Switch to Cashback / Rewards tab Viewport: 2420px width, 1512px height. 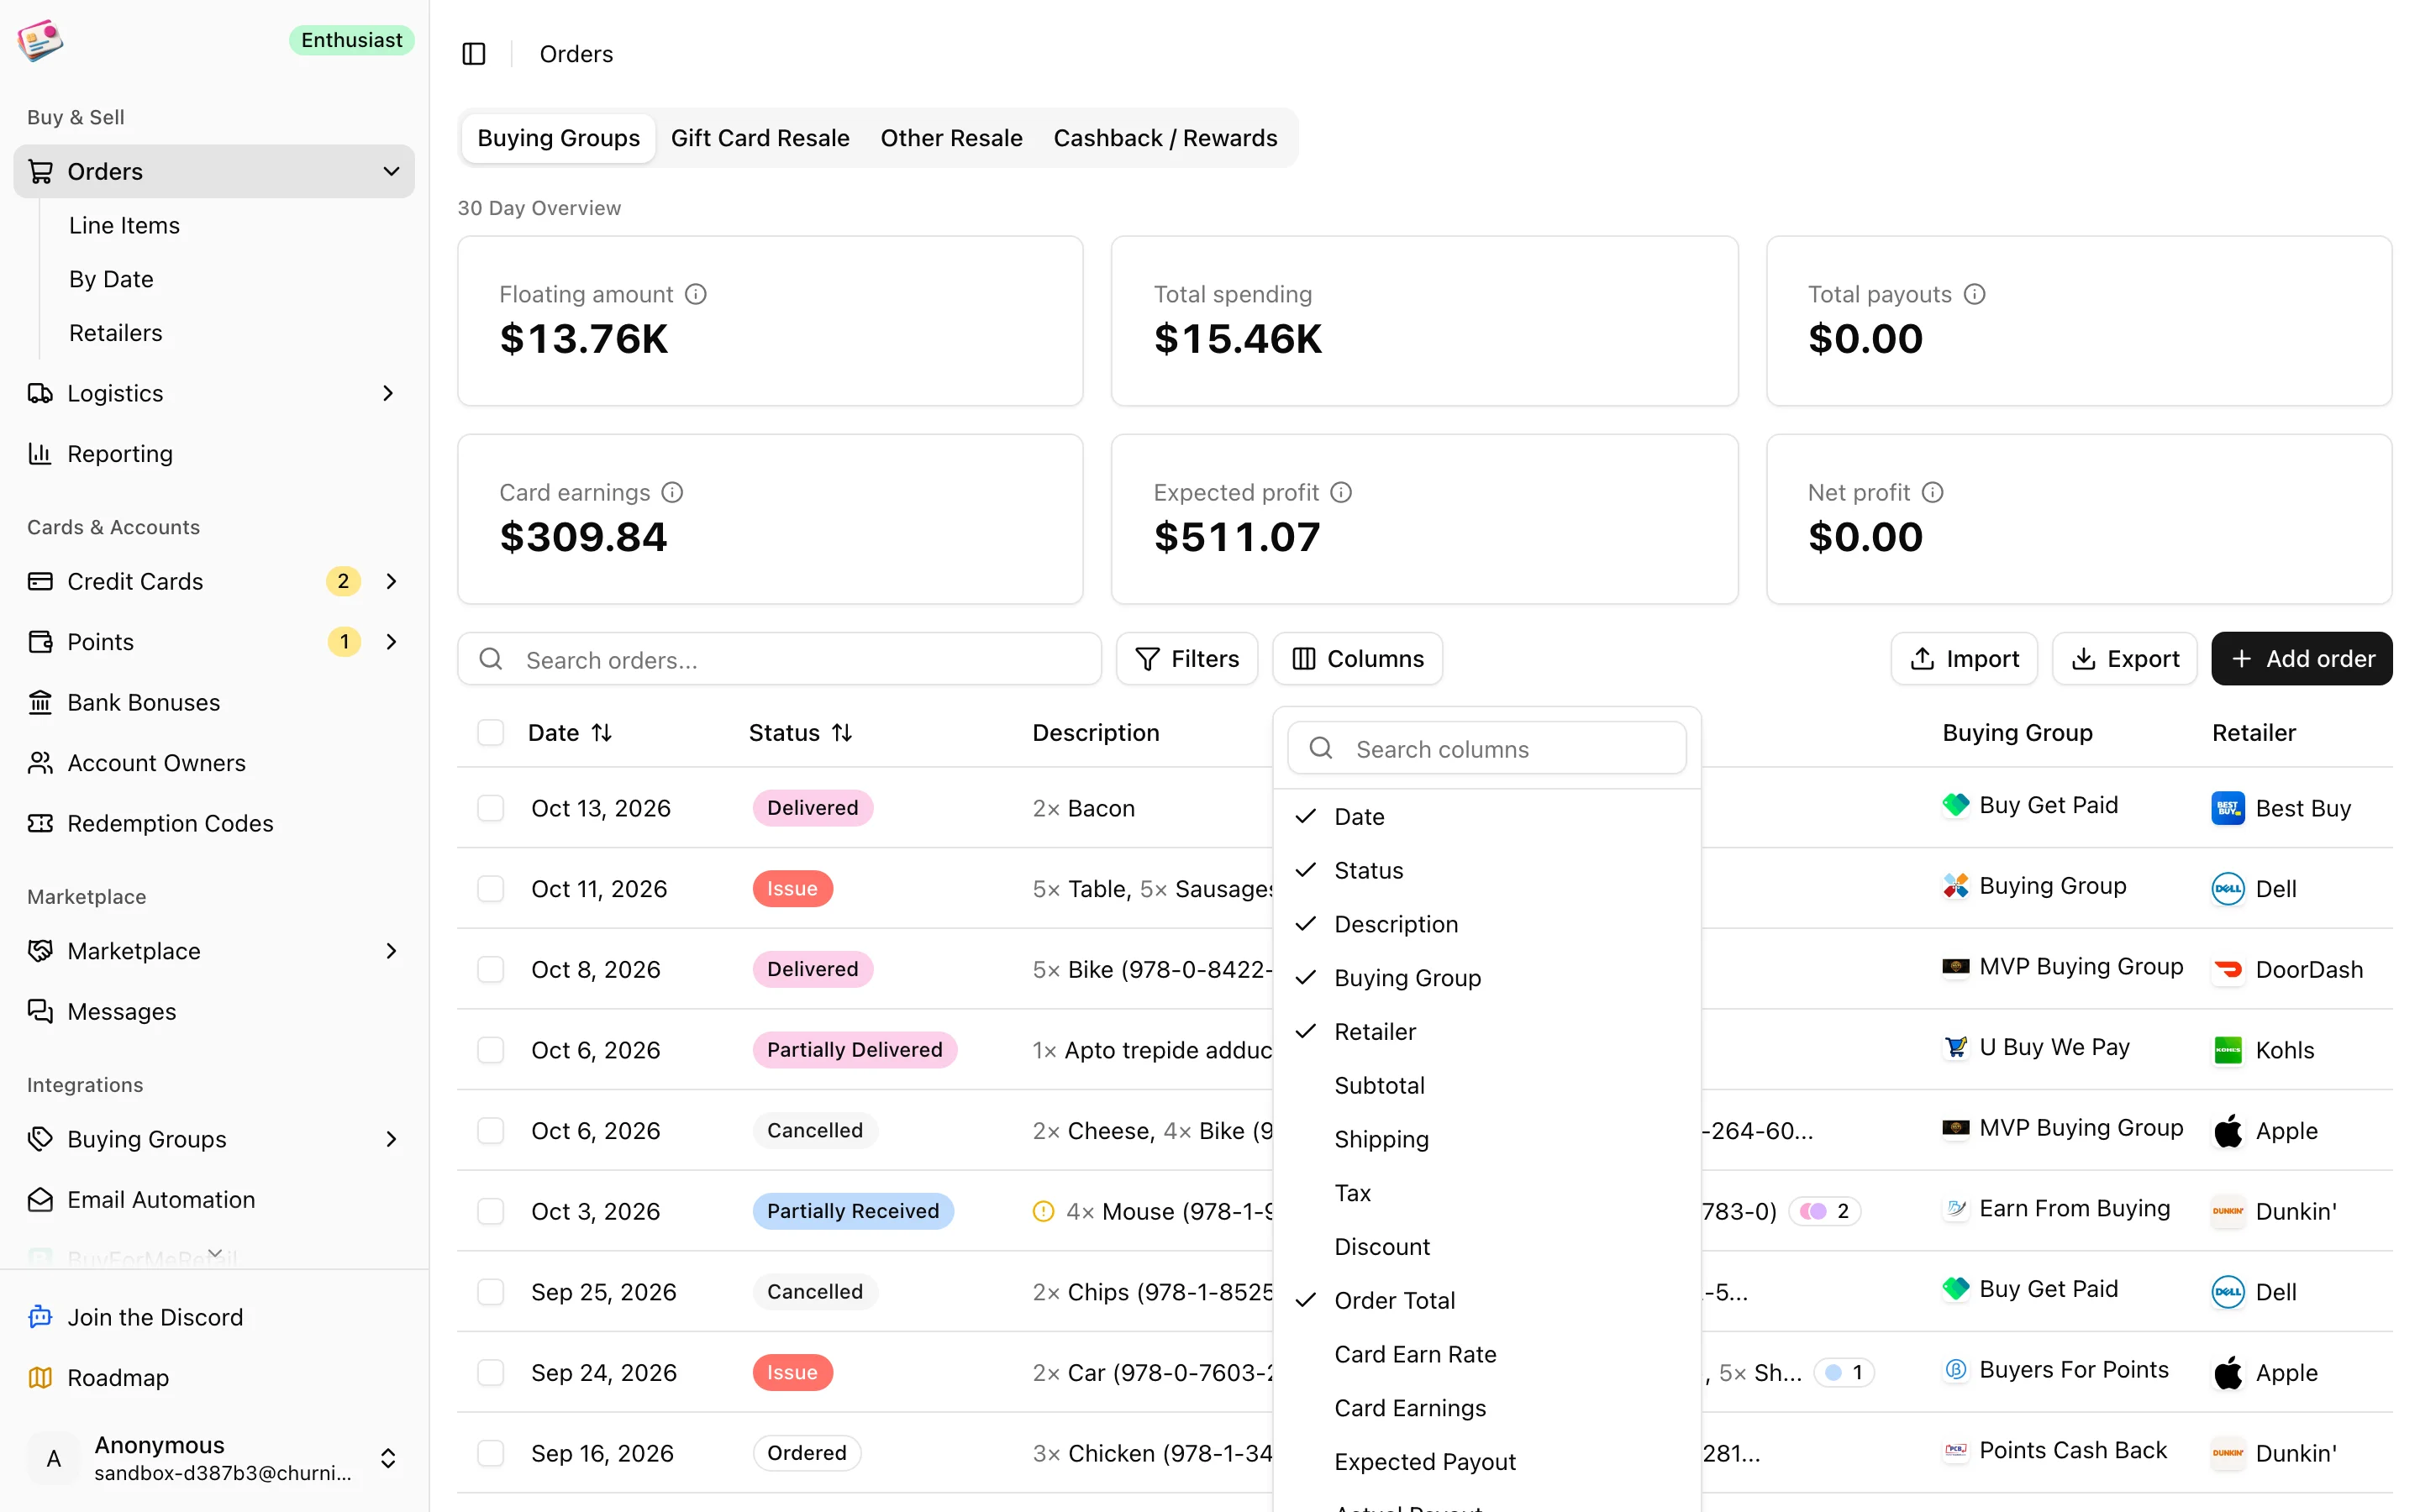[1165, 138]
